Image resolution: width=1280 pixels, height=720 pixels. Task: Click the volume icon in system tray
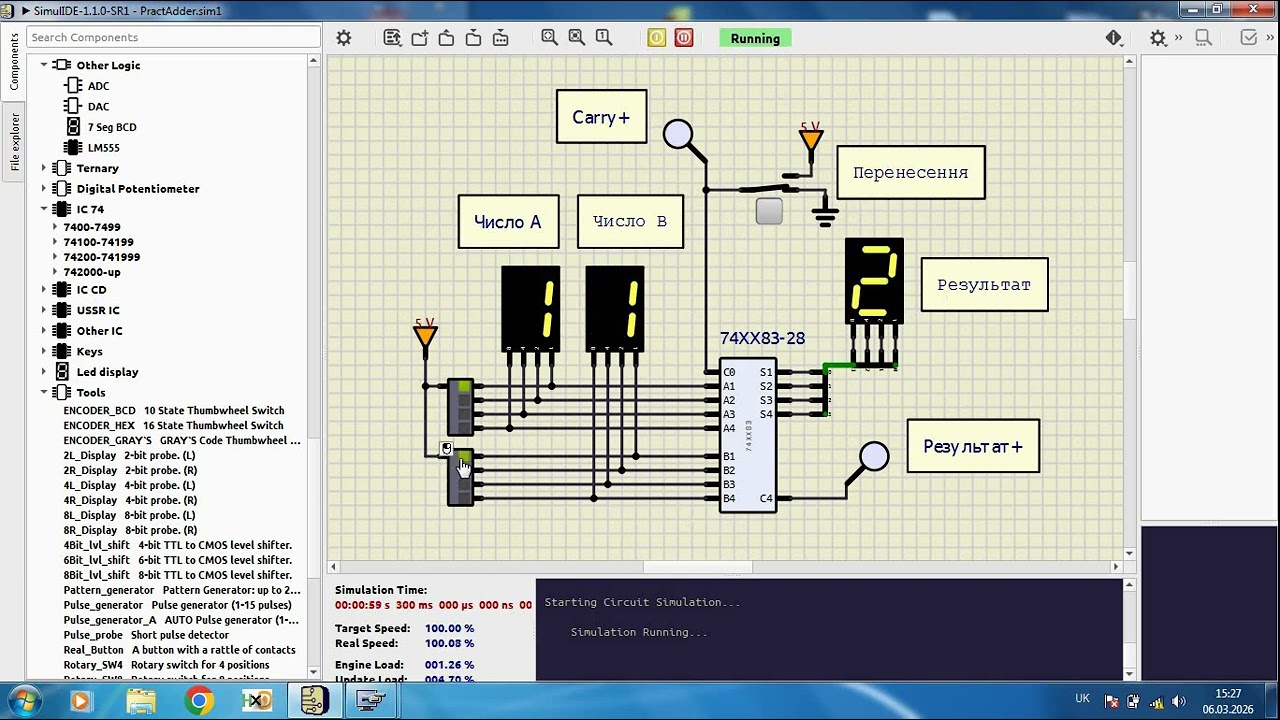click(x=1178, y=701)
